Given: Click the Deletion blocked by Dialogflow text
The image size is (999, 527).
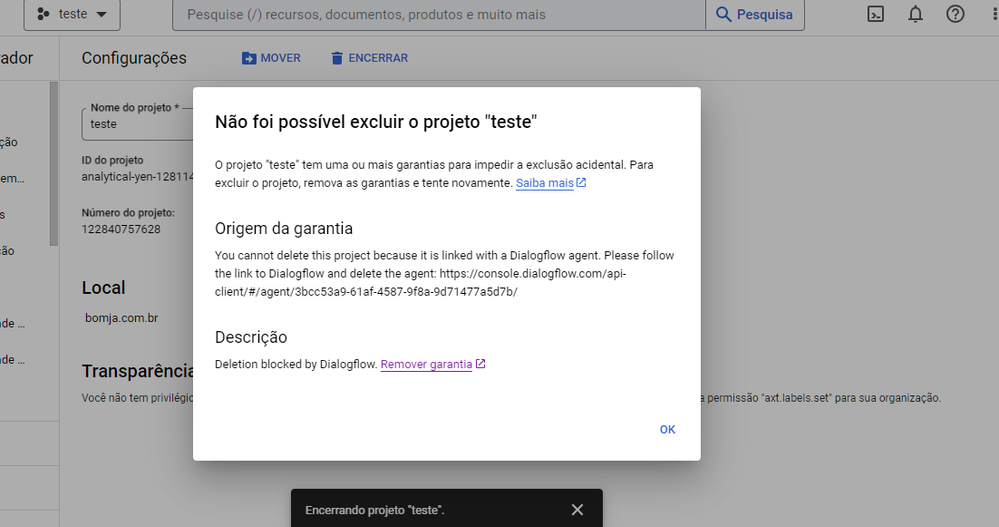Looking at the screenshot, I should 296,364.
